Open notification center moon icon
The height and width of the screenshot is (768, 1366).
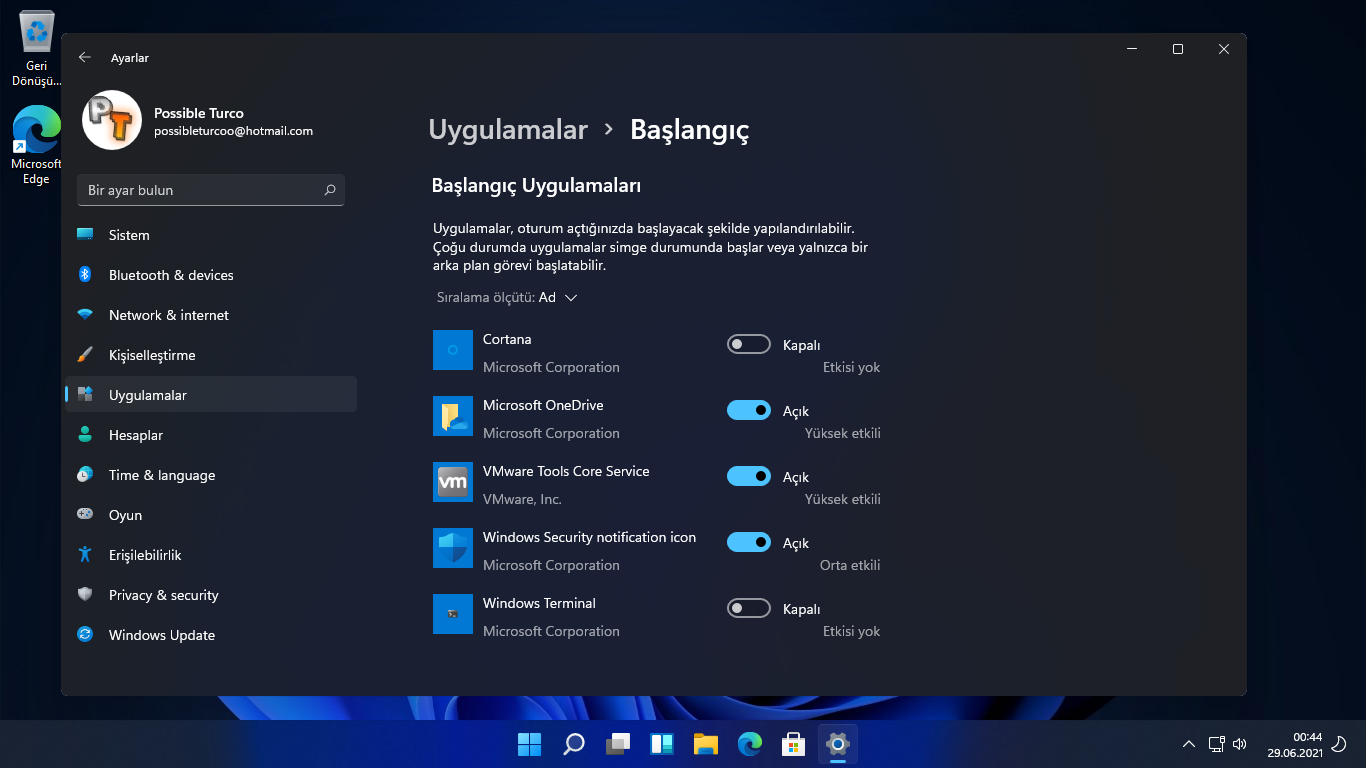tap(1339, 744)
